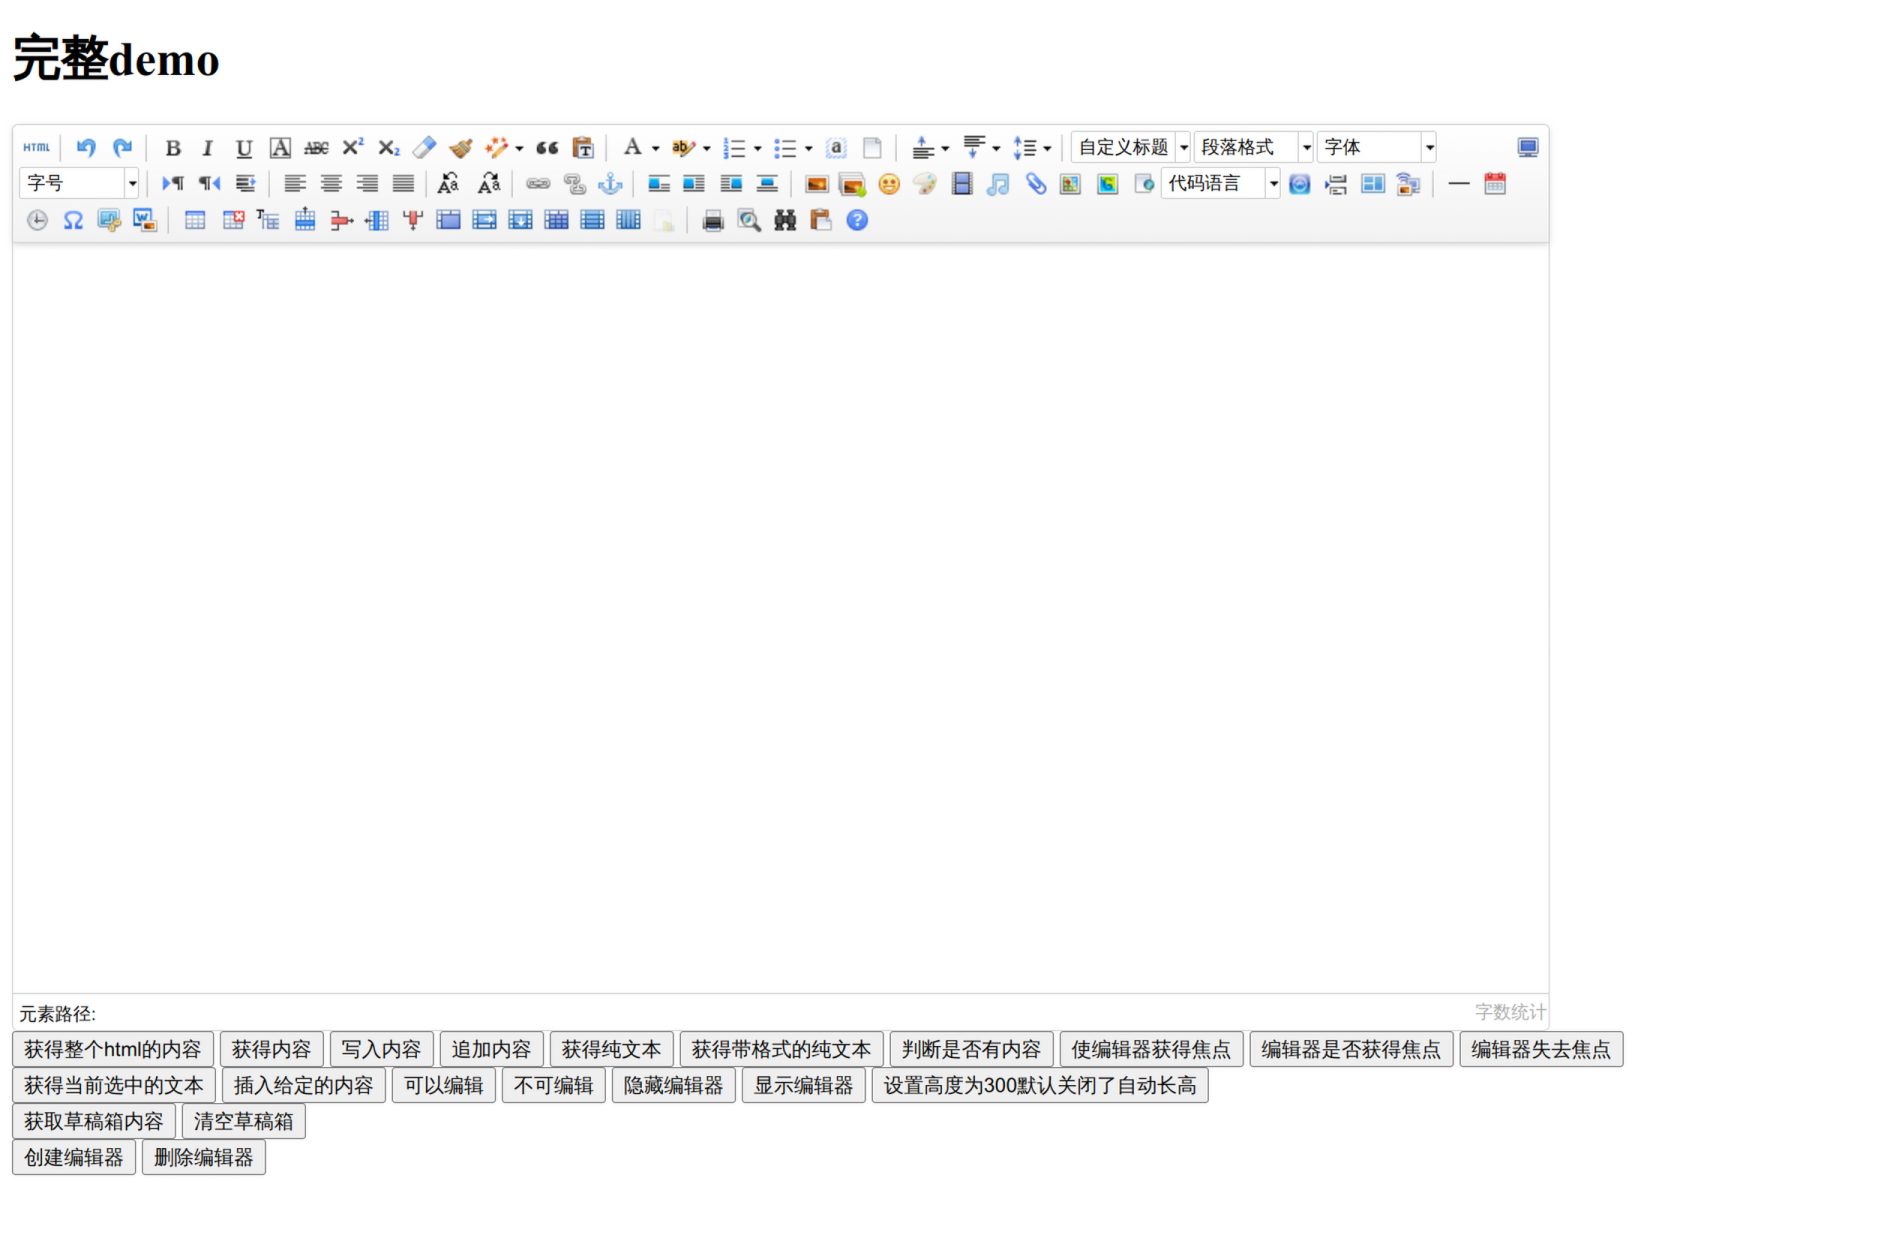Expand the ordered list style arrow

click(758, 149)
